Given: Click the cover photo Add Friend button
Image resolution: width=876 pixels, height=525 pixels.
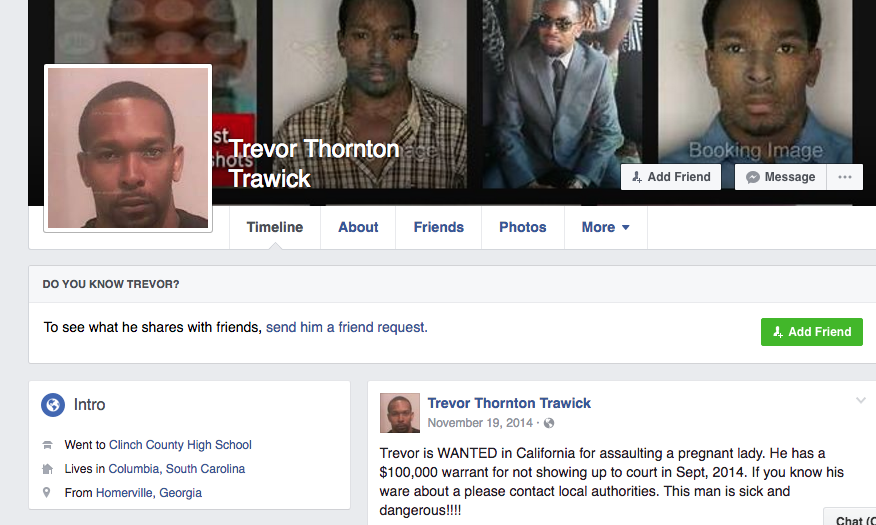Looking at the screenshot, I should point(671,177).
